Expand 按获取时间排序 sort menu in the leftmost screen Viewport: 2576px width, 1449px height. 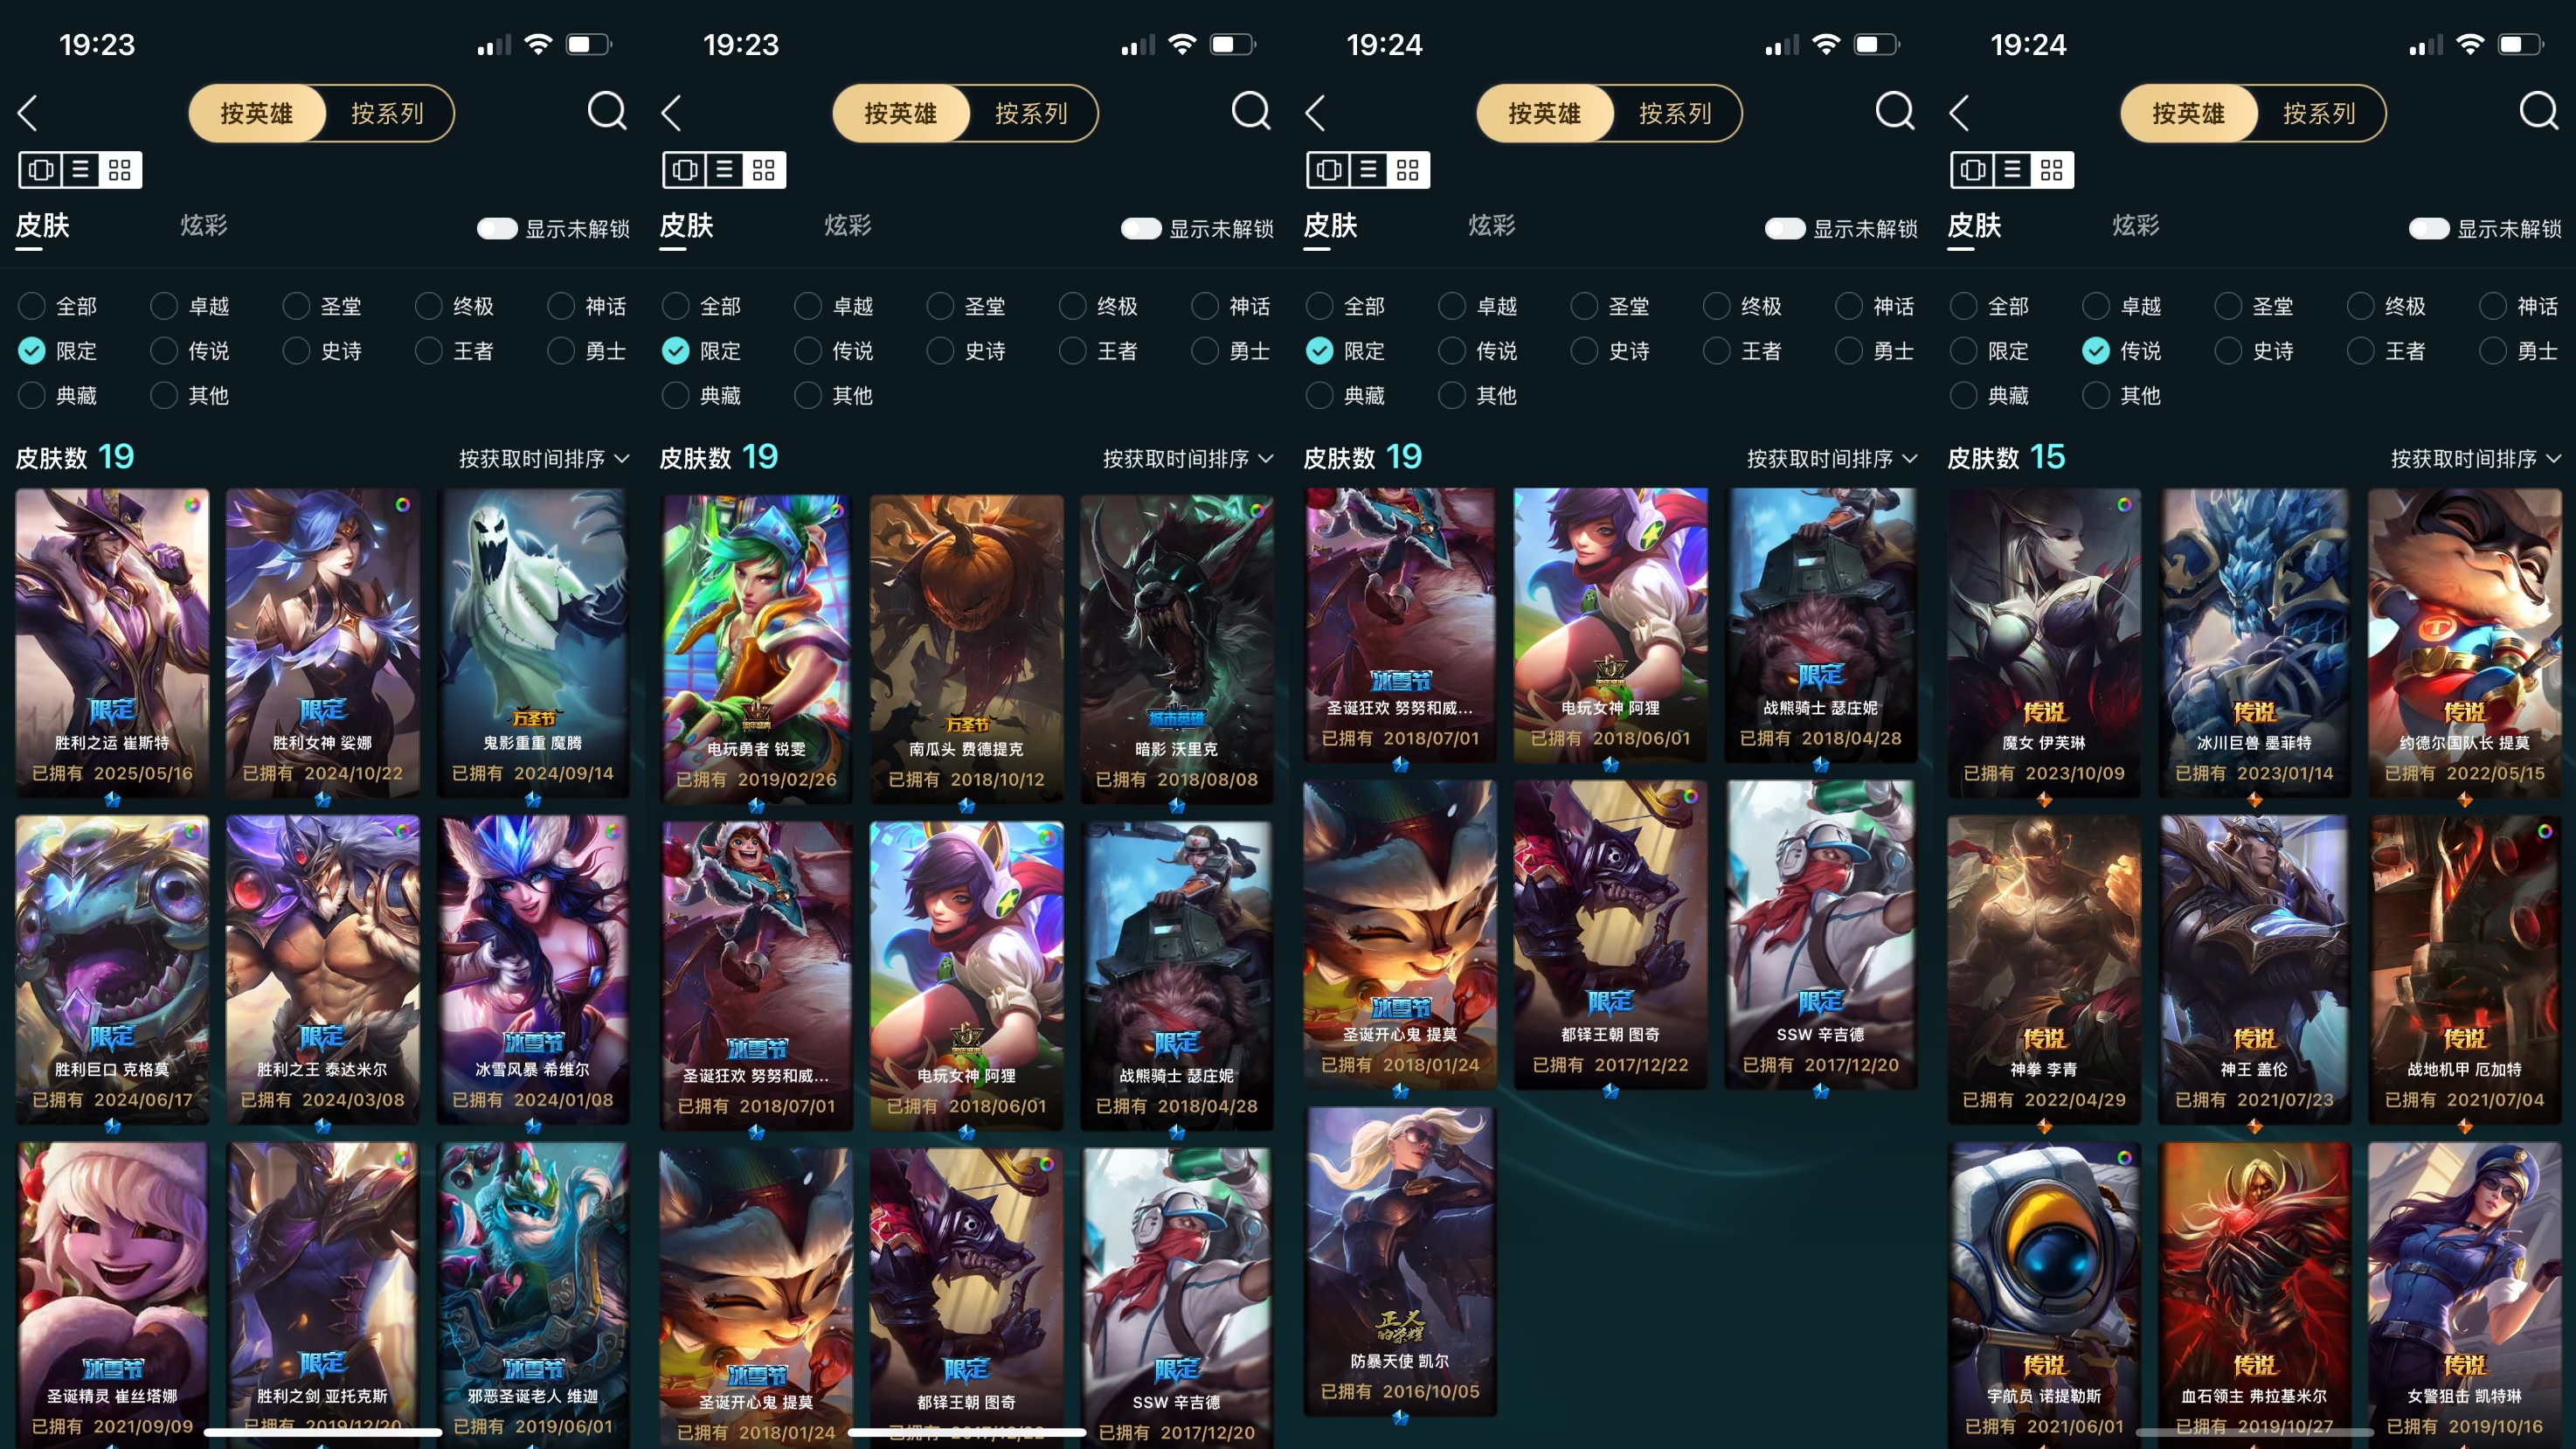543,459
